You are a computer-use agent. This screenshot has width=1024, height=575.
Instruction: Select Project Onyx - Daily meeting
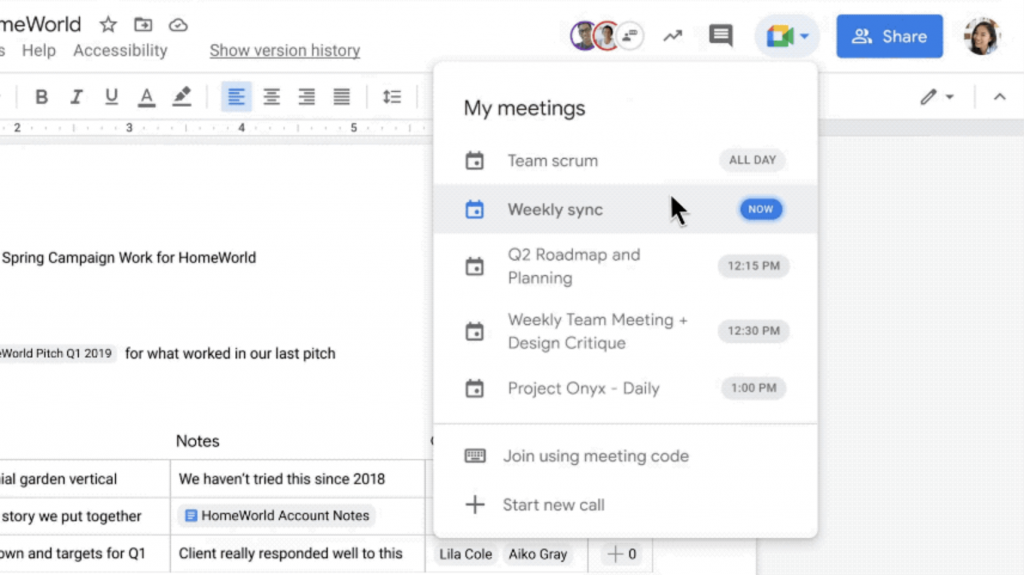point(625,388)
